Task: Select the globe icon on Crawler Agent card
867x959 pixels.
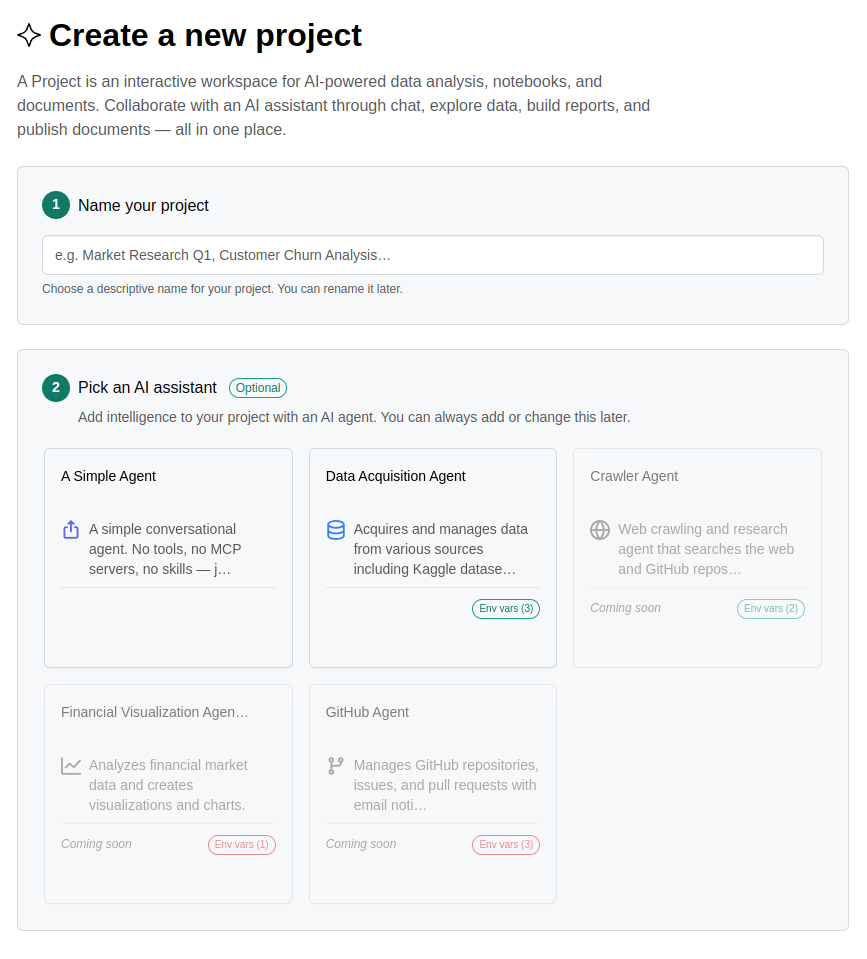Action: [598, 530]
